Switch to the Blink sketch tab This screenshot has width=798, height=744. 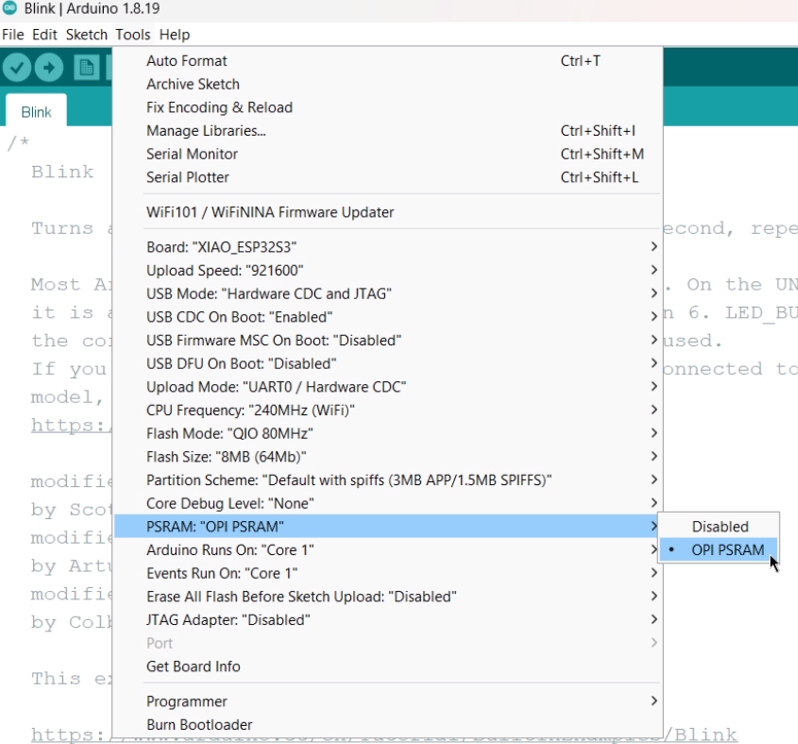pyautogui.click(x=36, y=112)
